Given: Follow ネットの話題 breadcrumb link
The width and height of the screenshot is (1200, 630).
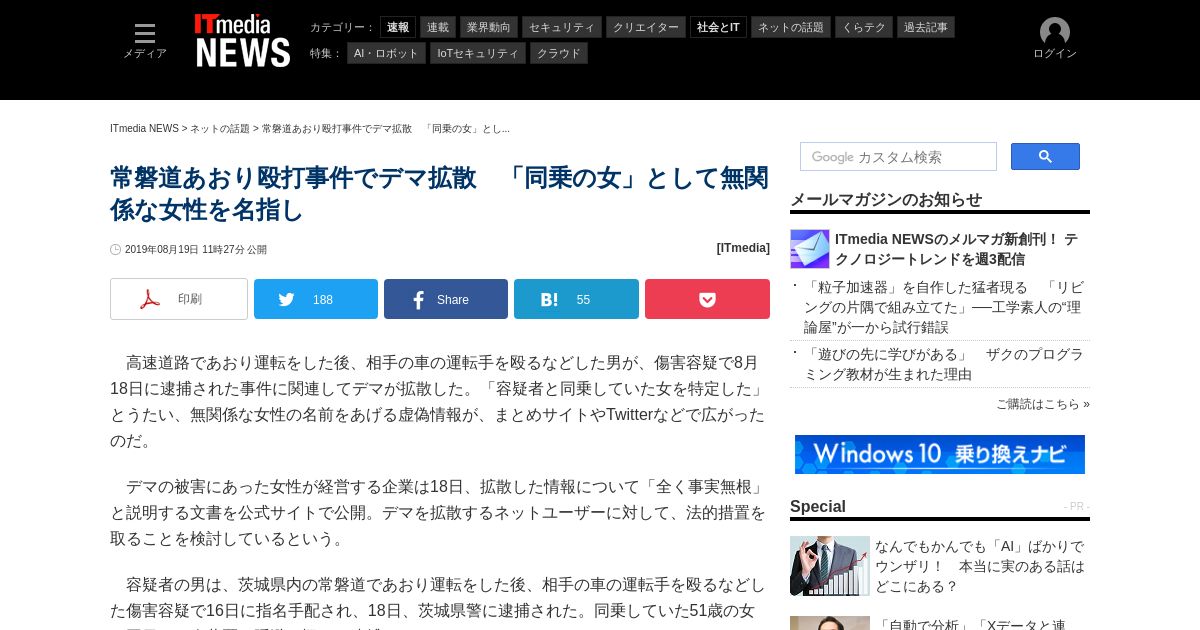Looking at the screenshot, I should coord(220,129).
